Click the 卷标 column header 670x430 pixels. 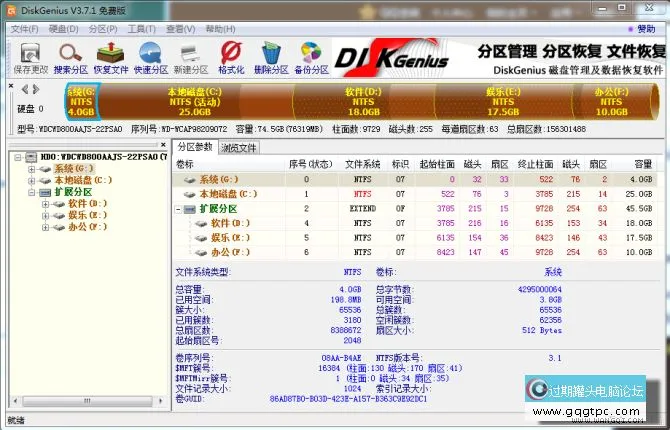(x=229, y=164)
